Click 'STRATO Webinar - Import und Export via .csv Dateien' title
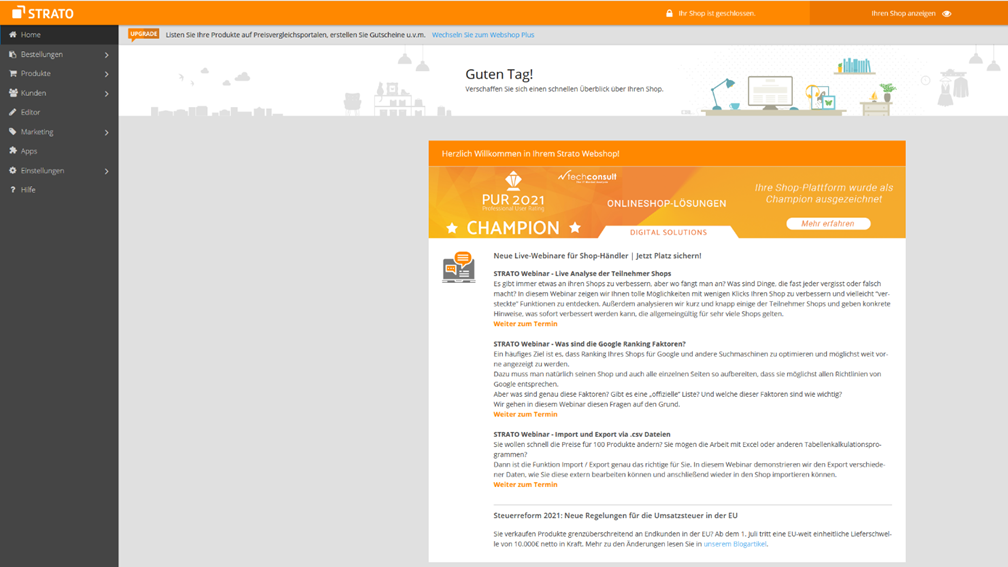1008x567 pixels. [582, 435]
